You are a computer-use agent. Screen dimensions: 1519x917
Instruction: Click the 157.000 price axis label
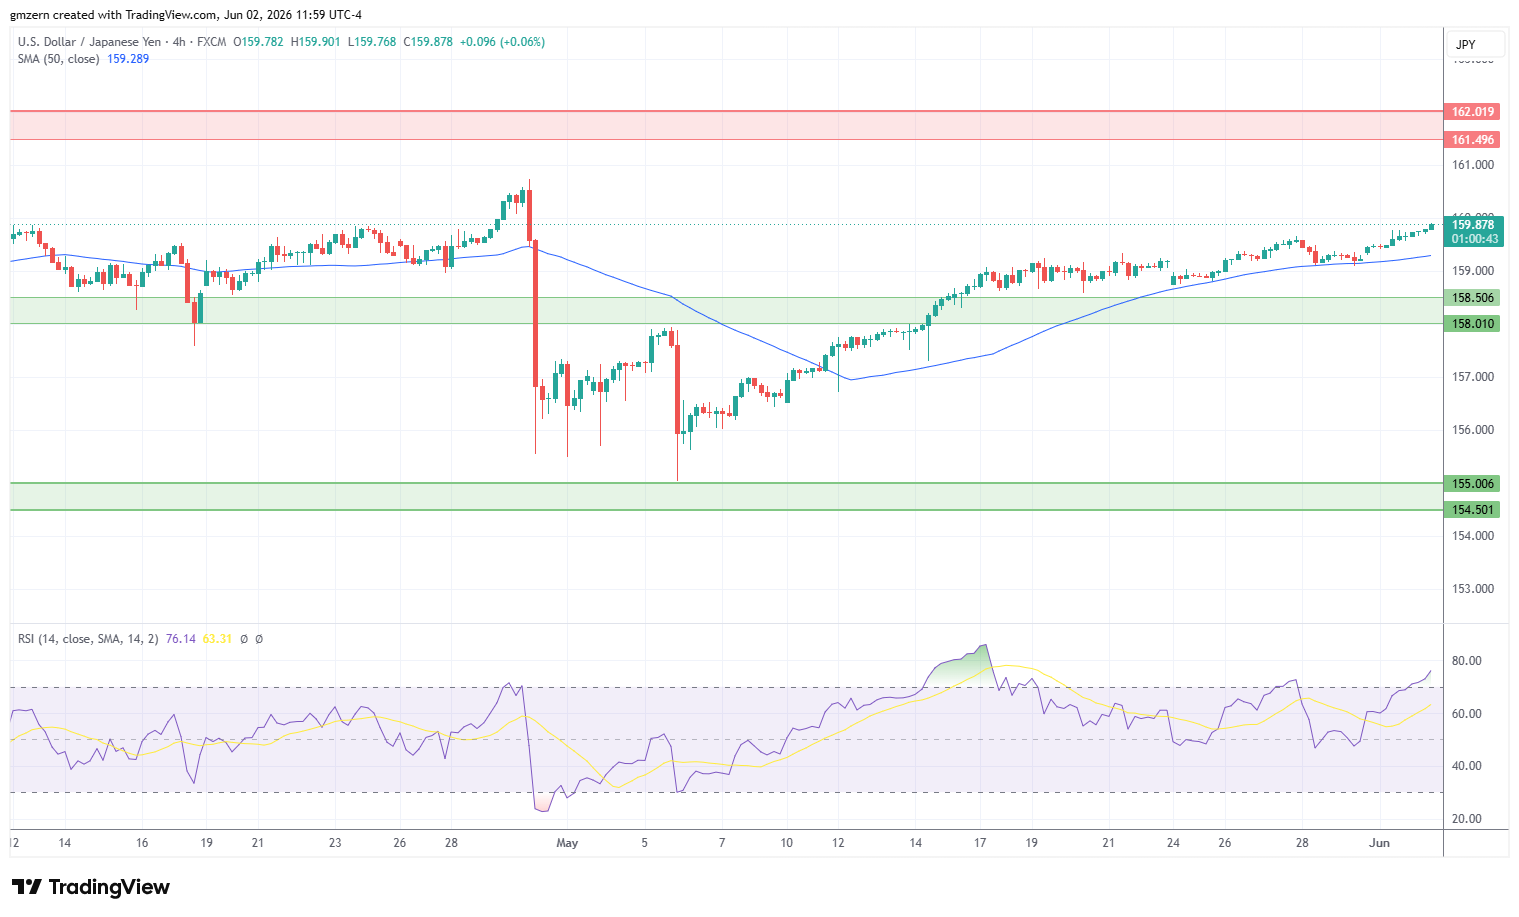[x=1473, y=377]
